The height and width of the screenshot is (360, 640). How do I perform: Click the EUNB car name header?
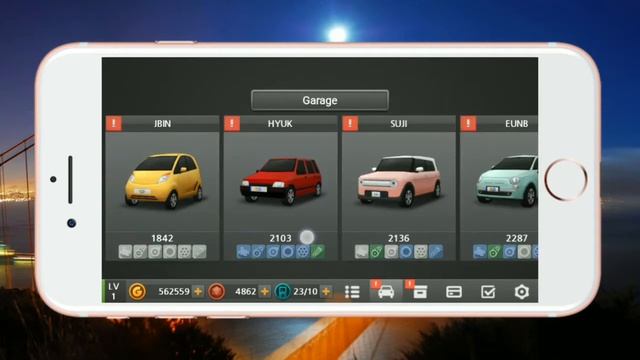tap(499, 124)
